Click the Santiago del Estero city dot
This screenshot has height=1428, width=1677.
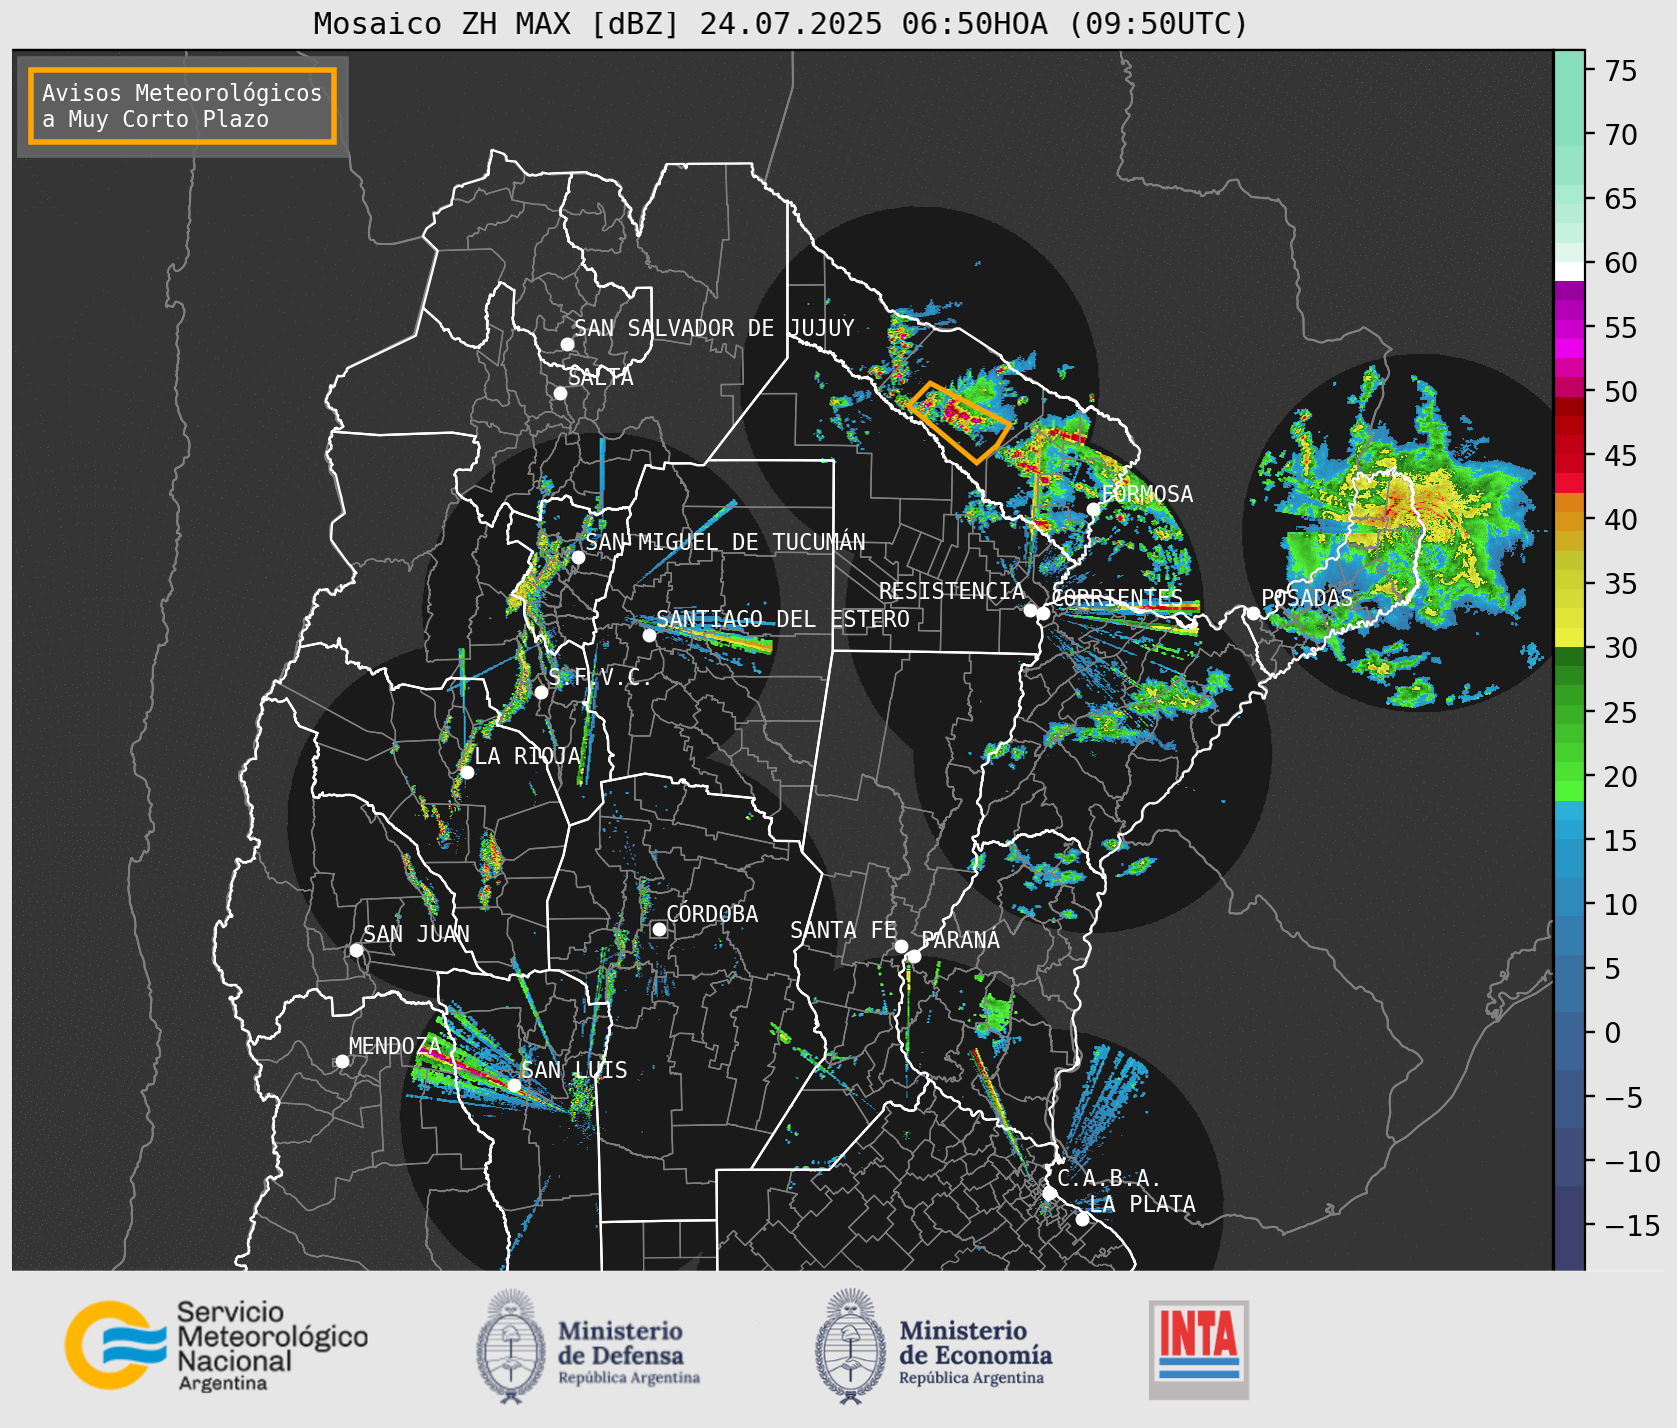click(649, 635)
